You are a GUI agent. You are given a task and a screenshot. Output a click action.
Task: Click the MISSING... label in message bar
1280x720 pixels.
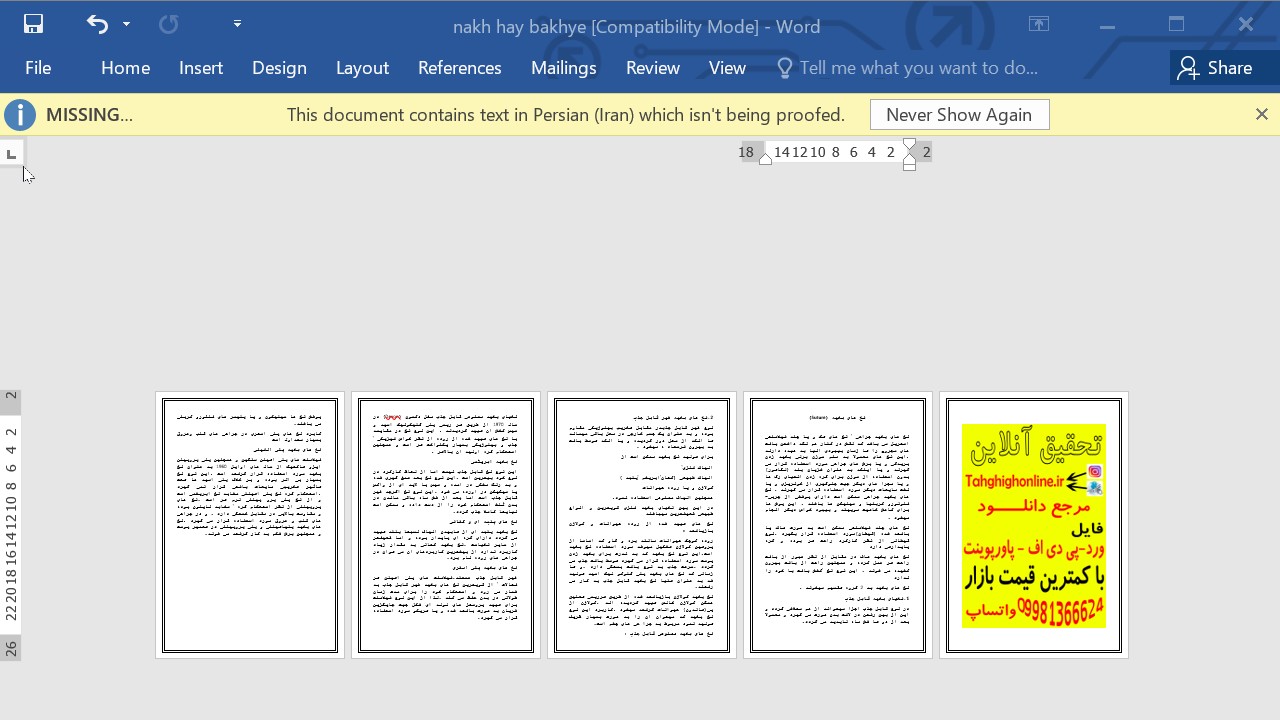coord(89,115)
